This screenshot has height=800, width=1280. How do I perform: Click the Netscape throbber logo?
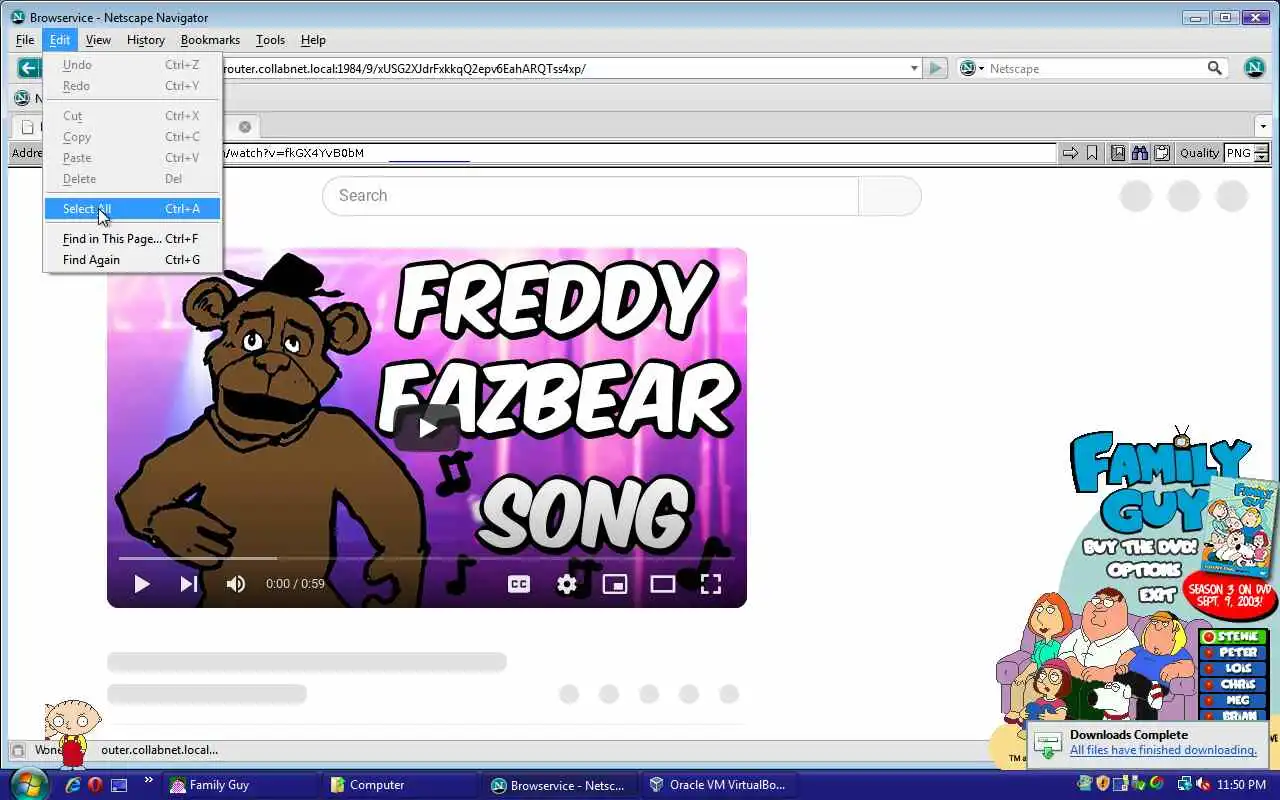point(1254,68)
